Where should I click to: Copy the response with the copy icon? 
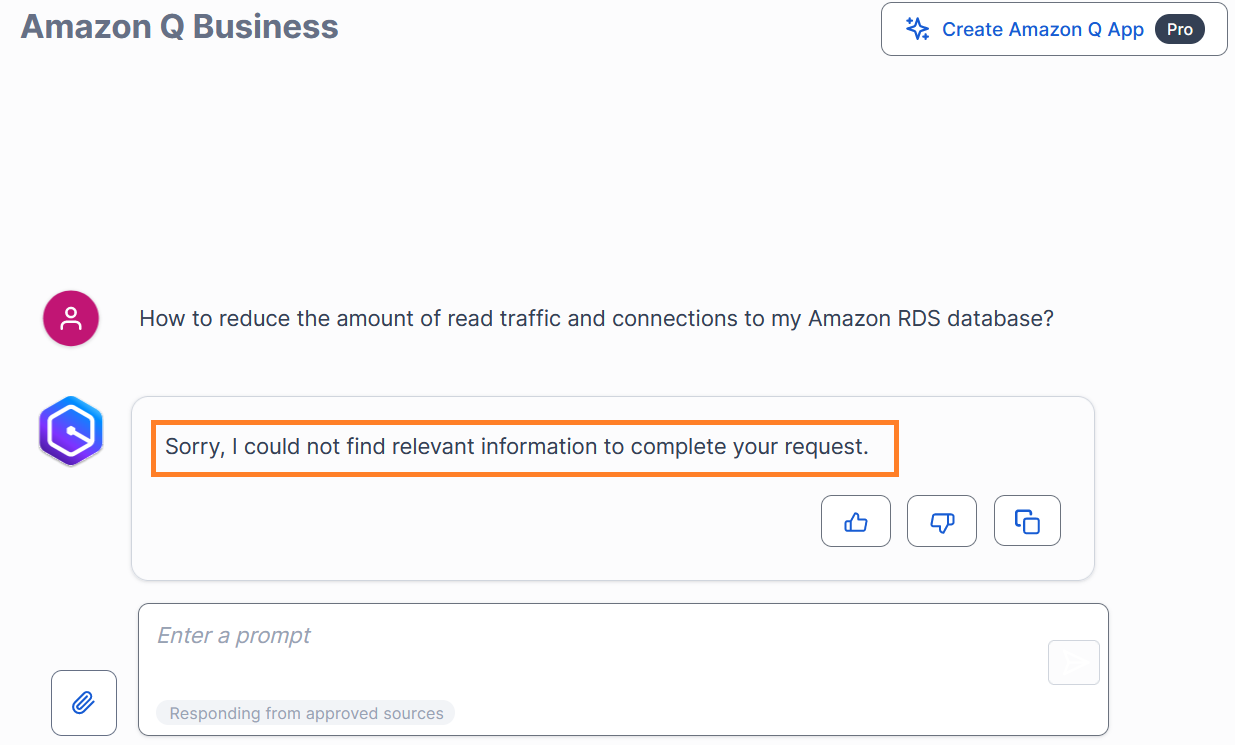click(1027, 521)
